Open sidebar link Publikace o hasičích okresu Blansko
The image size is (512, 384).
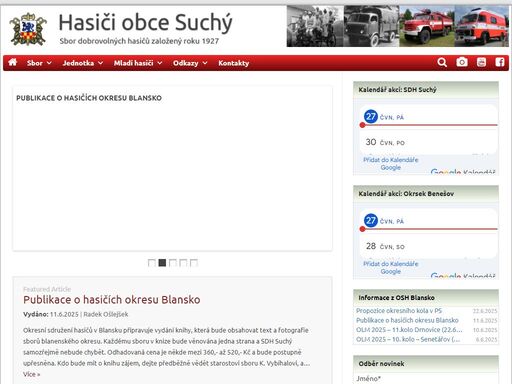407,320
